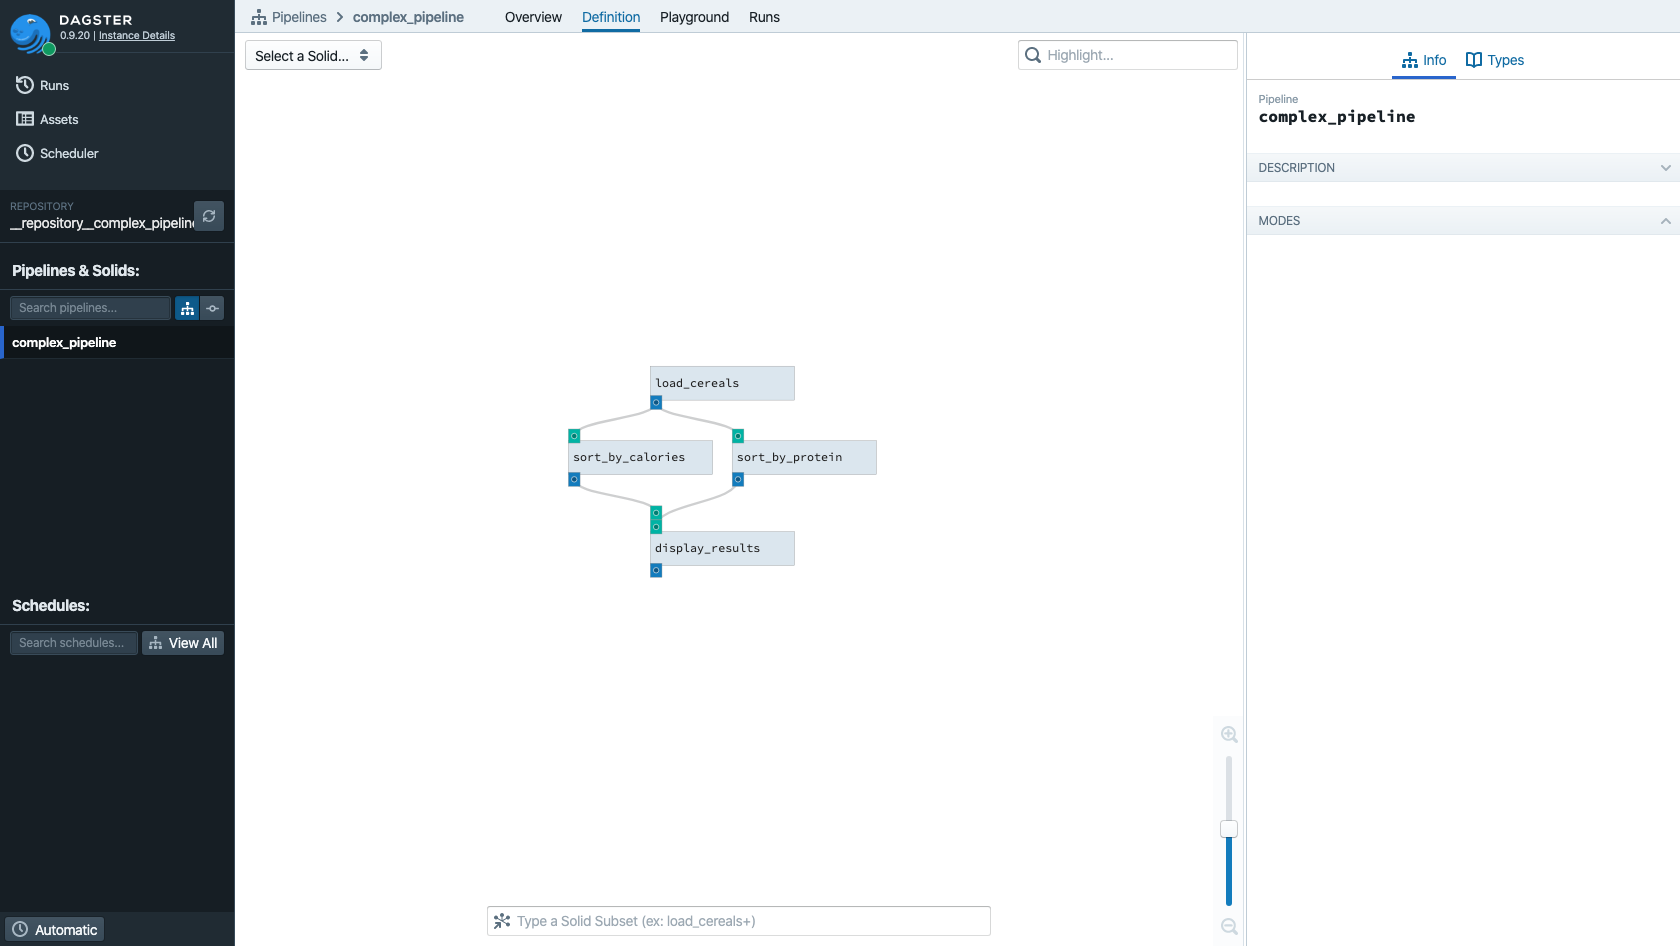This screenshot has width=1680, height=946.
Task: Zoom in the graph with plus magnifier
Action: (x=1229, y=734)
